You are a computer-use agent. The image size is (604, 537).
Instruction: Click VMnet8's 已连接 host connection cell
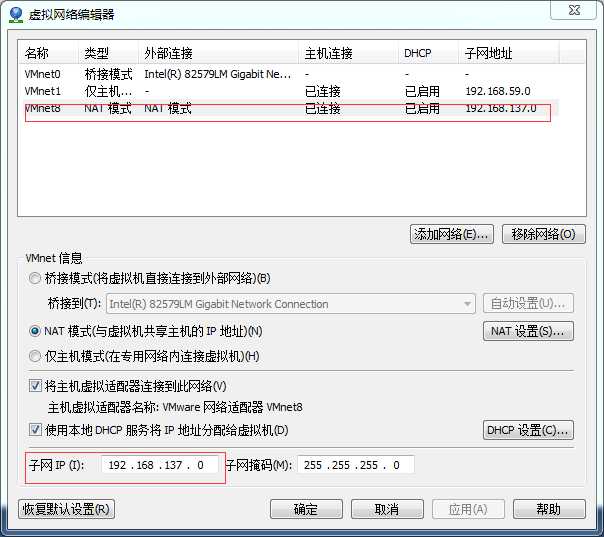coord(323,109)
